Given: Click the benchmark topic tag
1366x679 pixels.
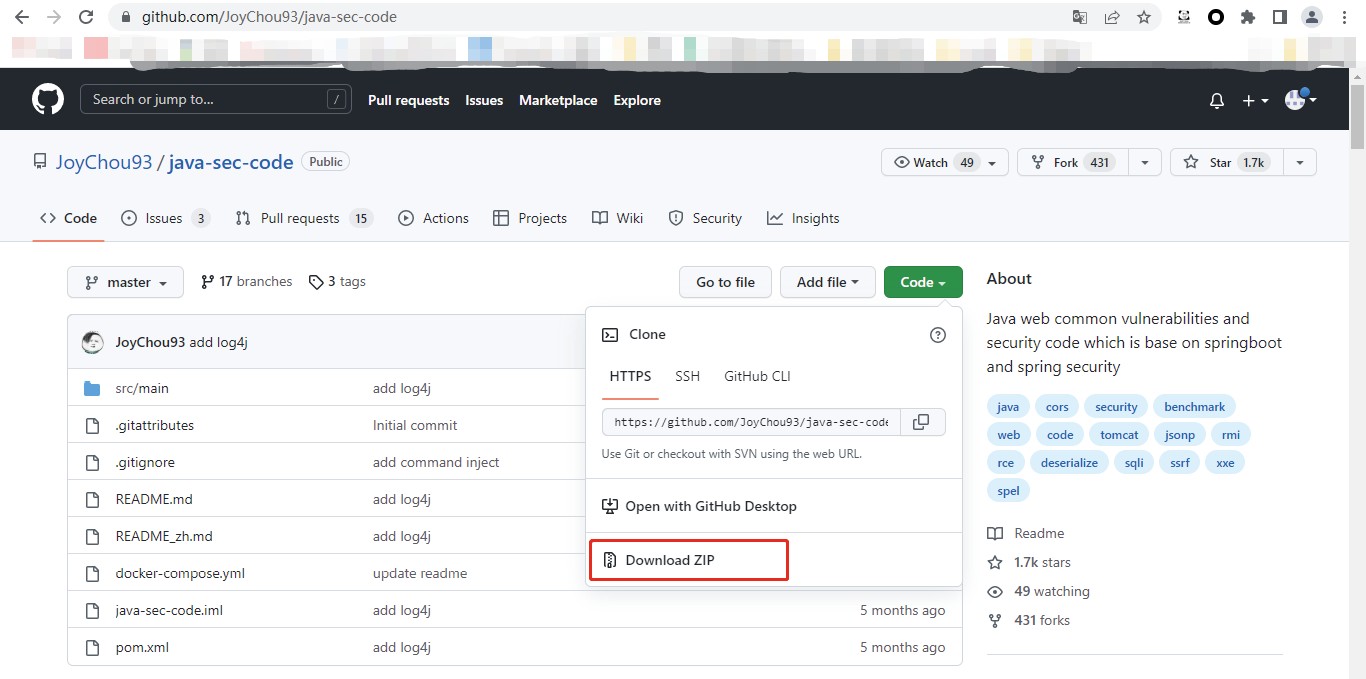Looking at the screenshot, I should click(x=1195, y=407).
